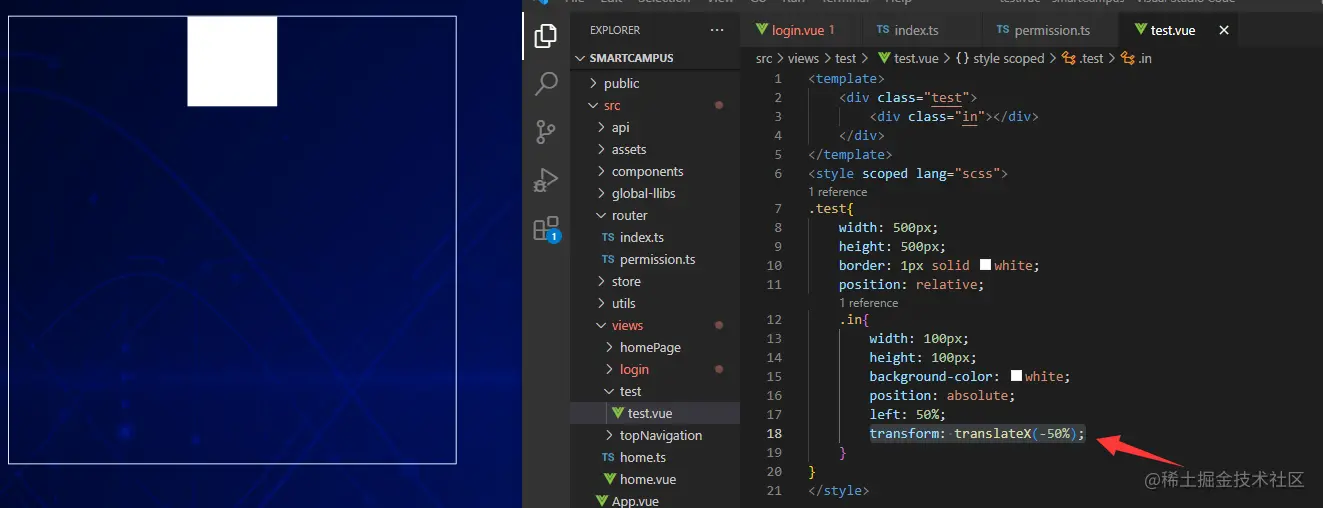The height and width of the screenshot is (508, 1323).
Task: Open permission.ts in the file tree
Action: click(x=655, y=259)
